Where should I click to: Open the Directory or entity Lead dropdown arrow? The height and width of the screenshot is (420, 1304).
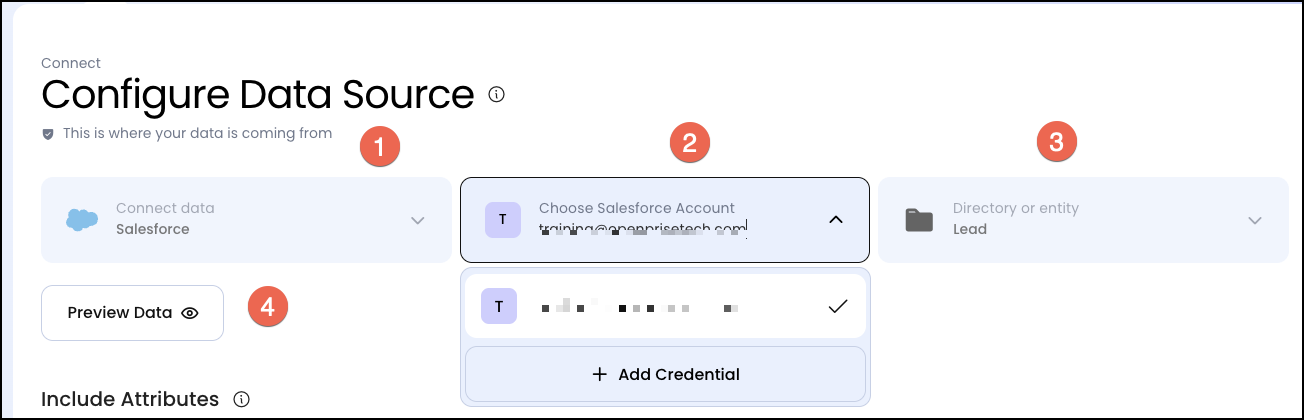pos(1255,220)
